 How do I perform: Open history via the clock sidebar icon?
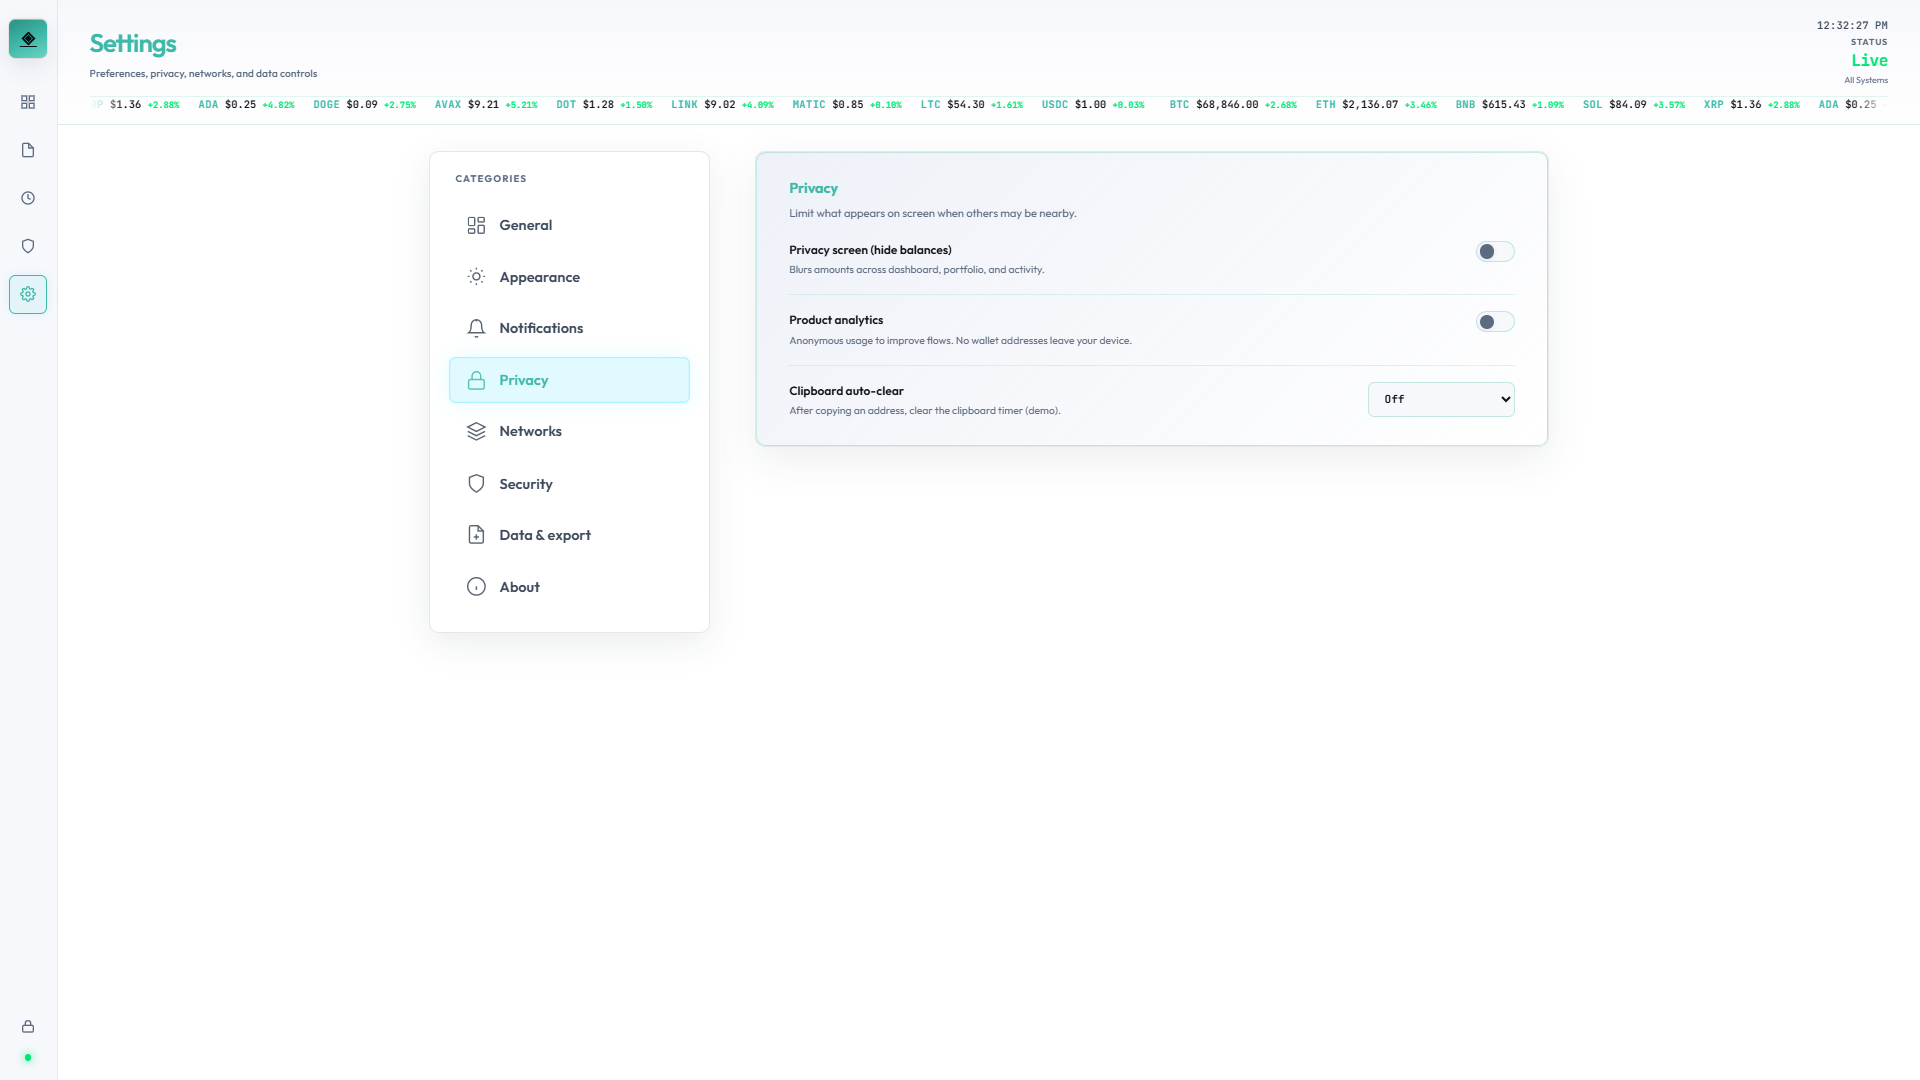(x=28, y=198)
